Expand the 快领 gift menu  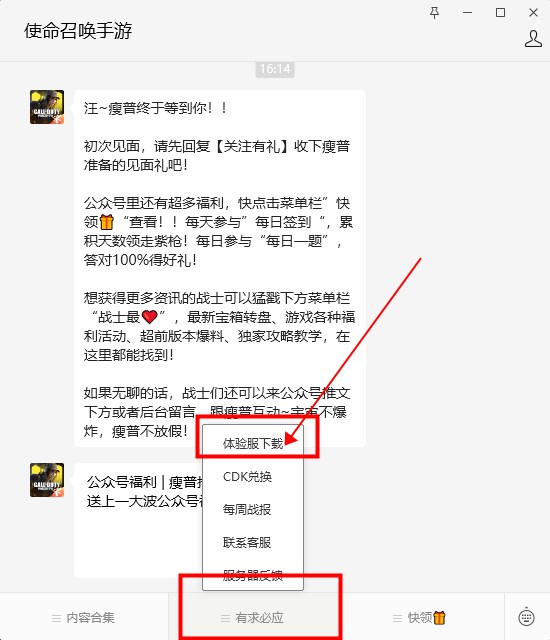point(420,618)
